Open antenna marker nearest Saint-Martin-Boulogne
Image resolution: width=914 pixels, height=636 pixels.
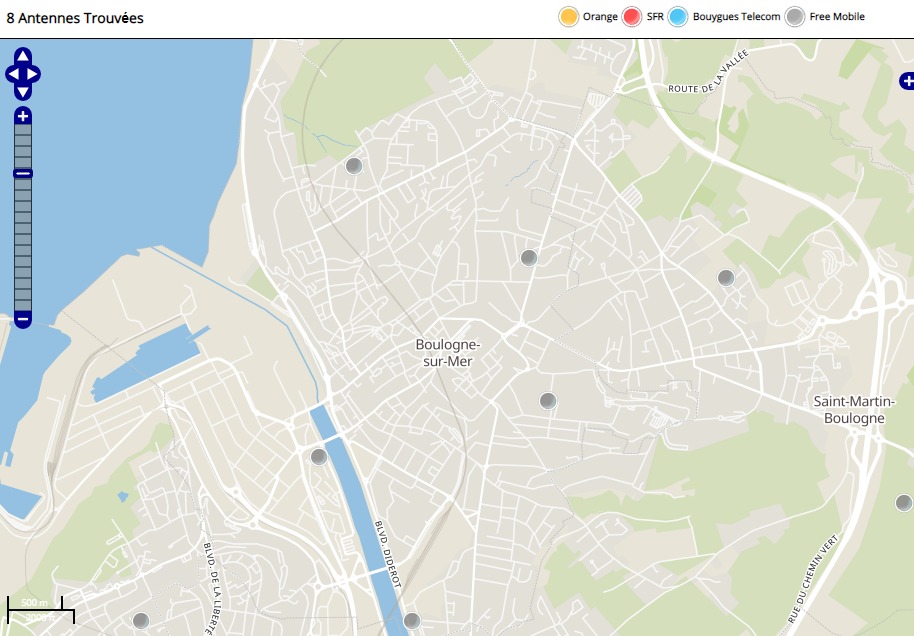904,502
